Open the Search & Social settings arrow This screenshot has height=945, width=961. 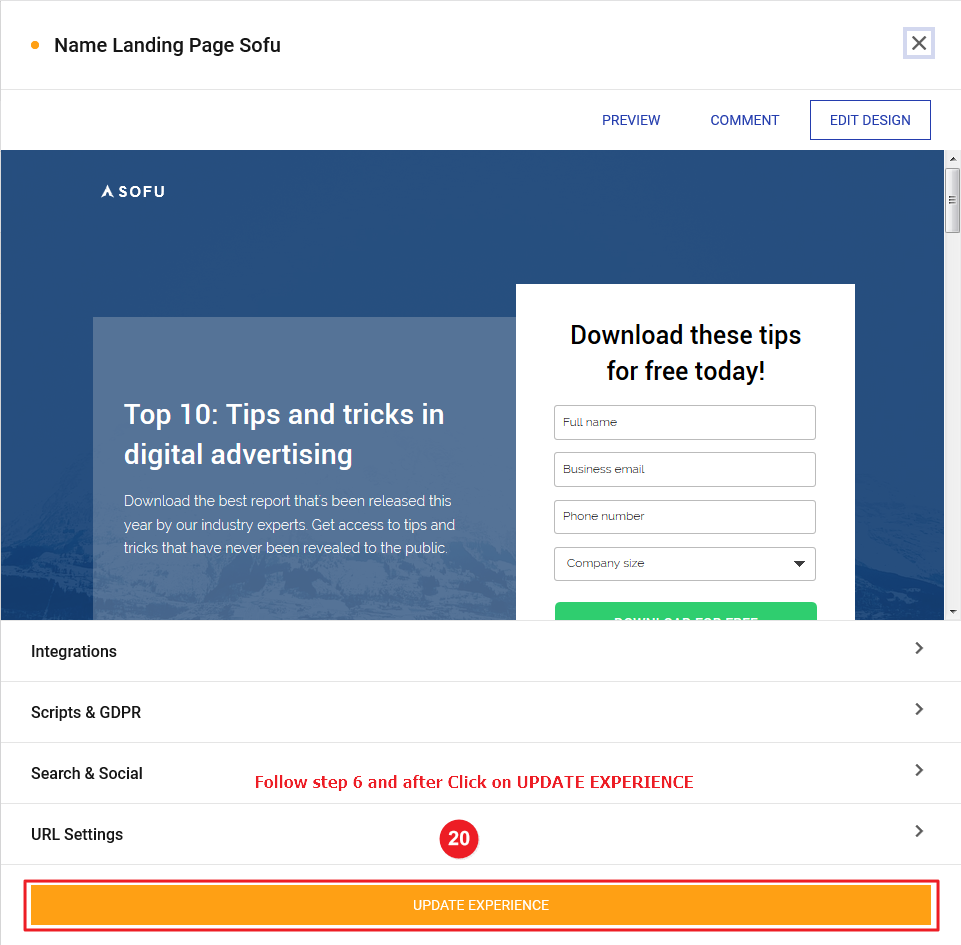tap(919, 771)
